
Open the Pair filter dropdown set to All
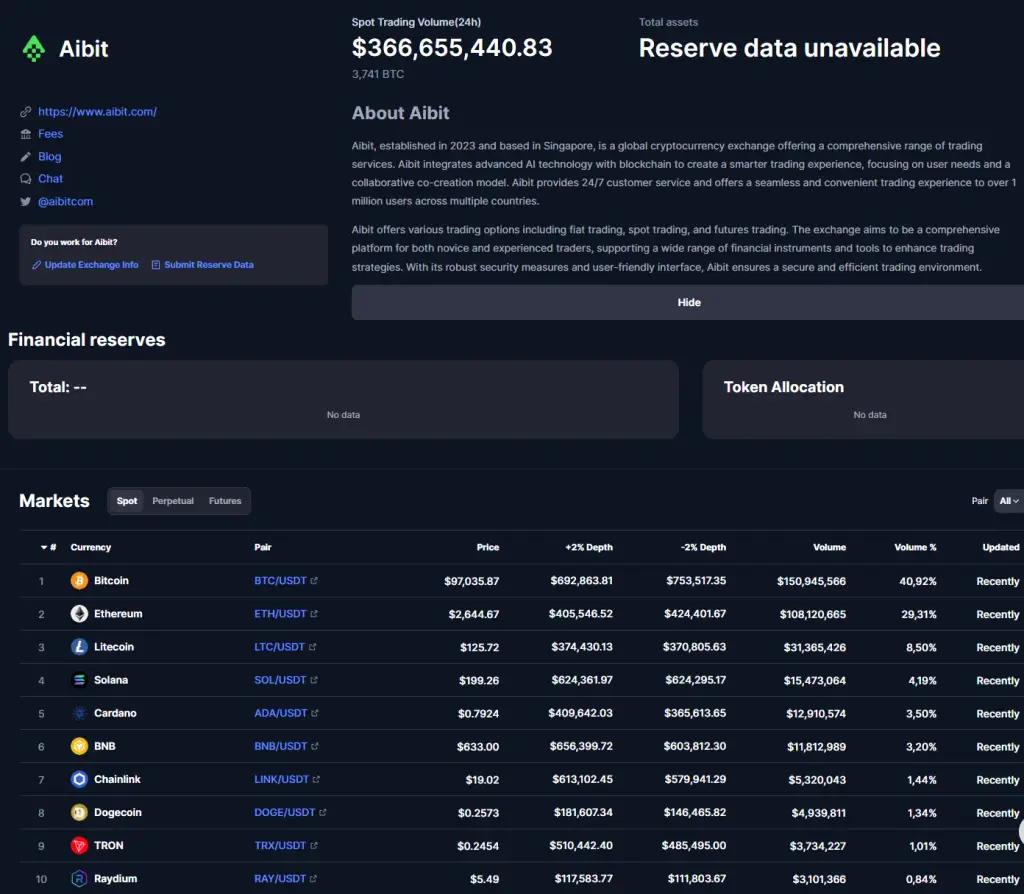pos(1008,501)
